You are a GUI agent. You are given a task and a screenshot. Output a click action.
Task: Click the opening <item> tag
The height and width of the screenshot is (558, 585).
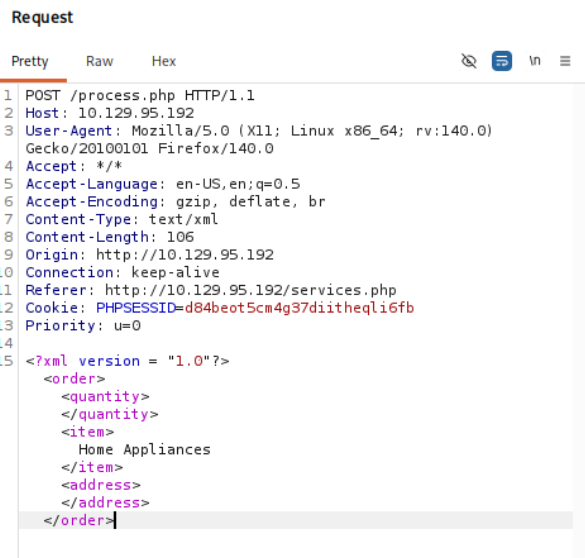point(88,432)
